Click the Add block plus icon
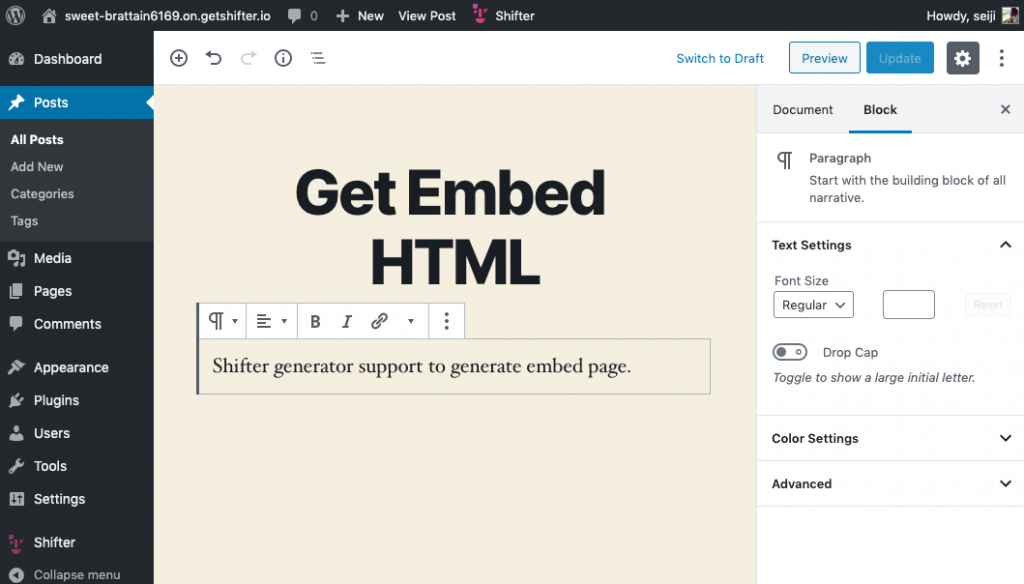 click(178, 58)
